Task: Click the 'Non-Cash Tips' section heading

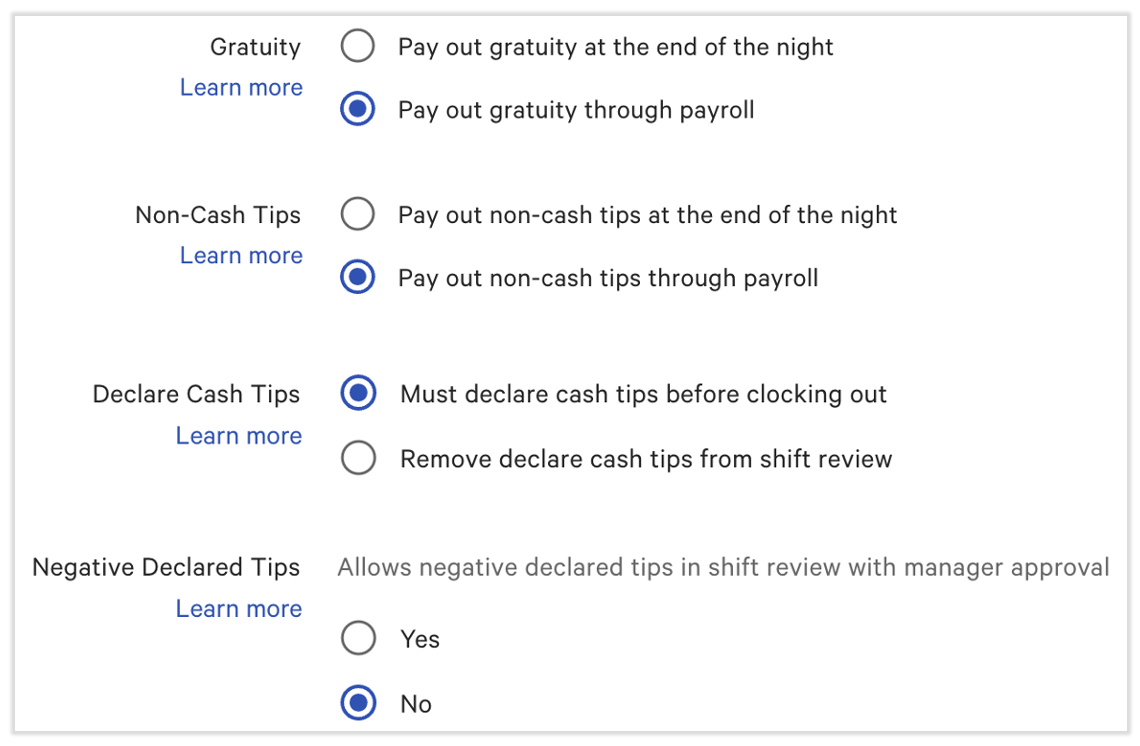Action: tap(218, 215)
